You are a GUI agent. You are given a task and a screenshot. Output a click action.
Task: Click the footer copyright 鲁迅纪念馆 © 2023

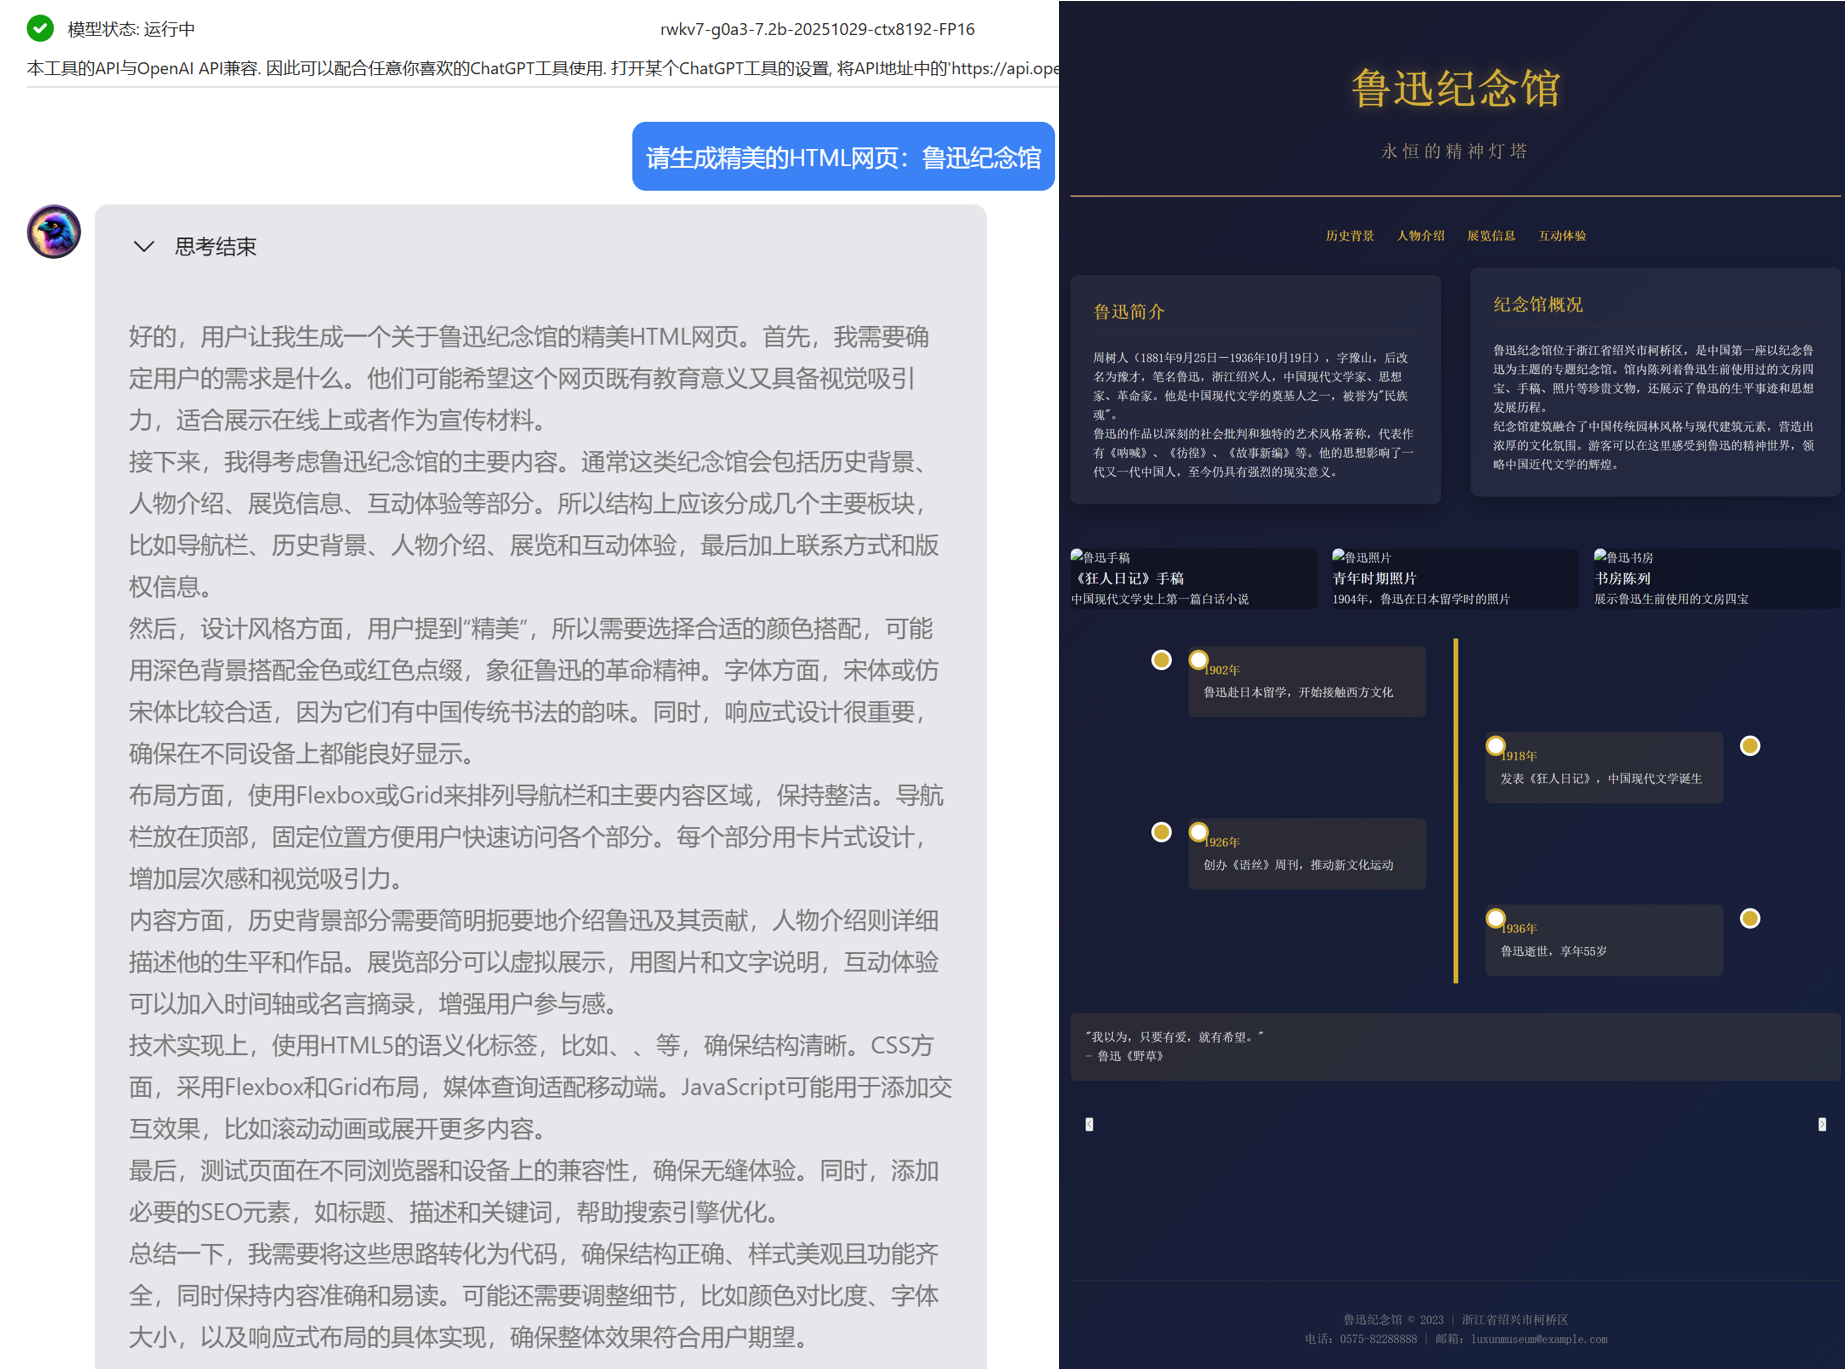click(1393, 1320)
